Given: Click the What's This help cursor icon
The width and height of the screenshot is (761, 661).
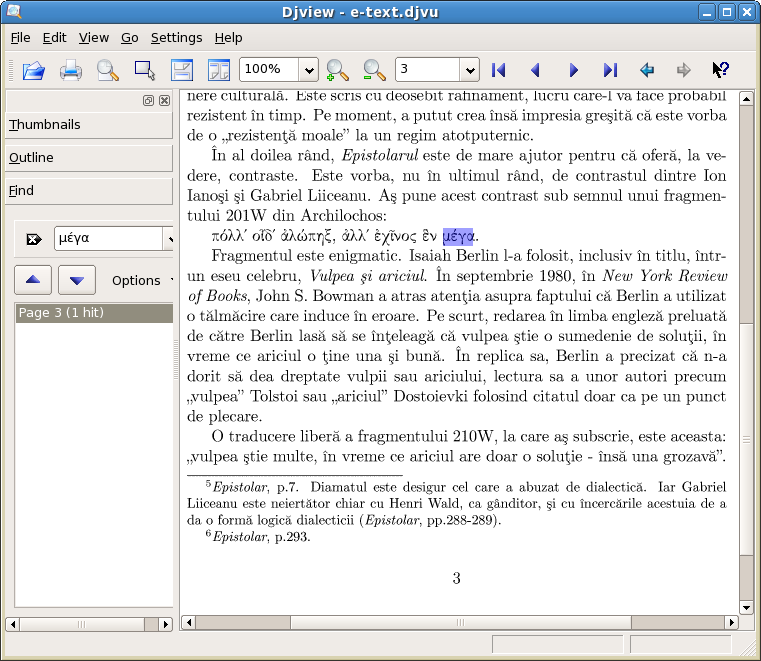Looking at the screenshot, I should pyautogui.click(x=721, y=70).
